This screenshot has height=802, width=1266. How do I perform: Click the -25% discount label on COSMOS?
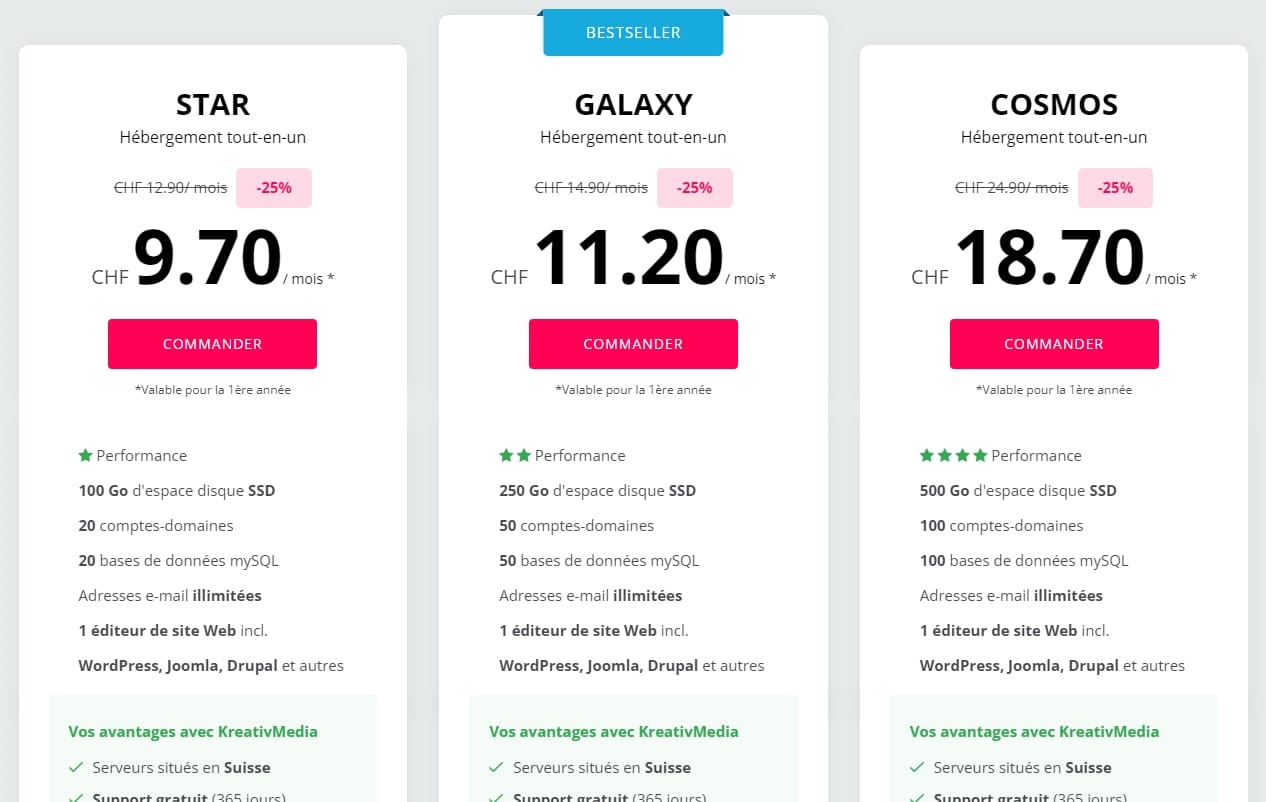(x=1115, y=188)
